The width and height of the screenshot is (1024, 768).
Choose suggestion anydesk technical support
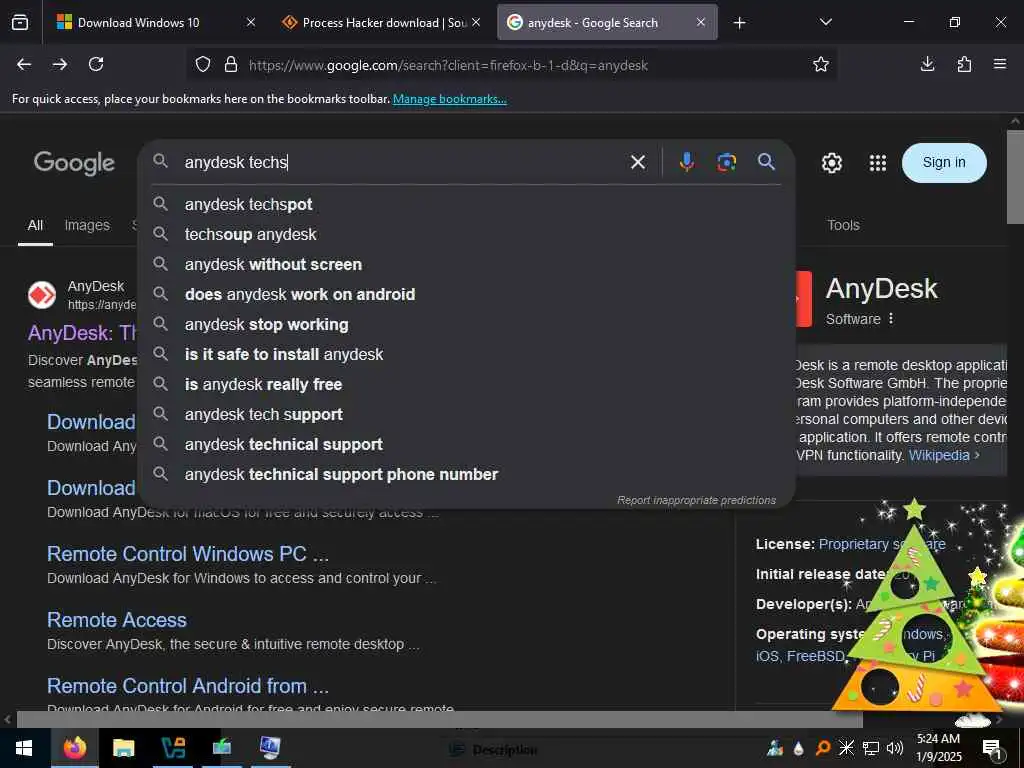click(466, 445)
